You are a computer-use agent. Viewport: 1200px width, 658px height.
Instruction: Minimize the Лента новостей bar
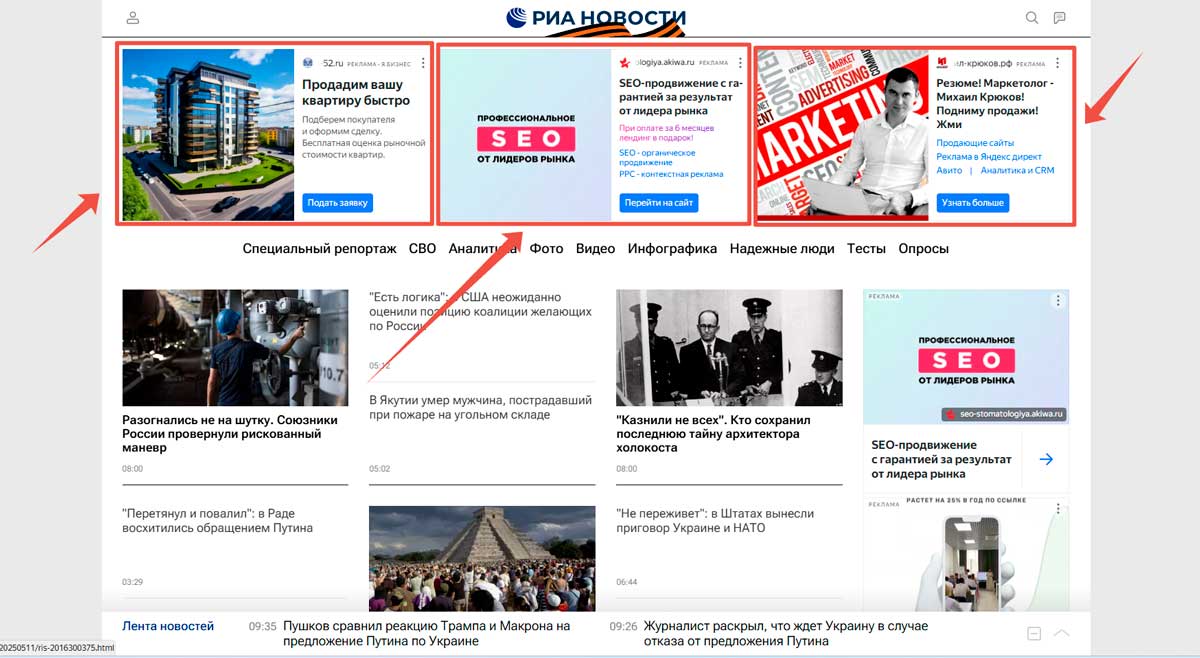coord(1034,633)
